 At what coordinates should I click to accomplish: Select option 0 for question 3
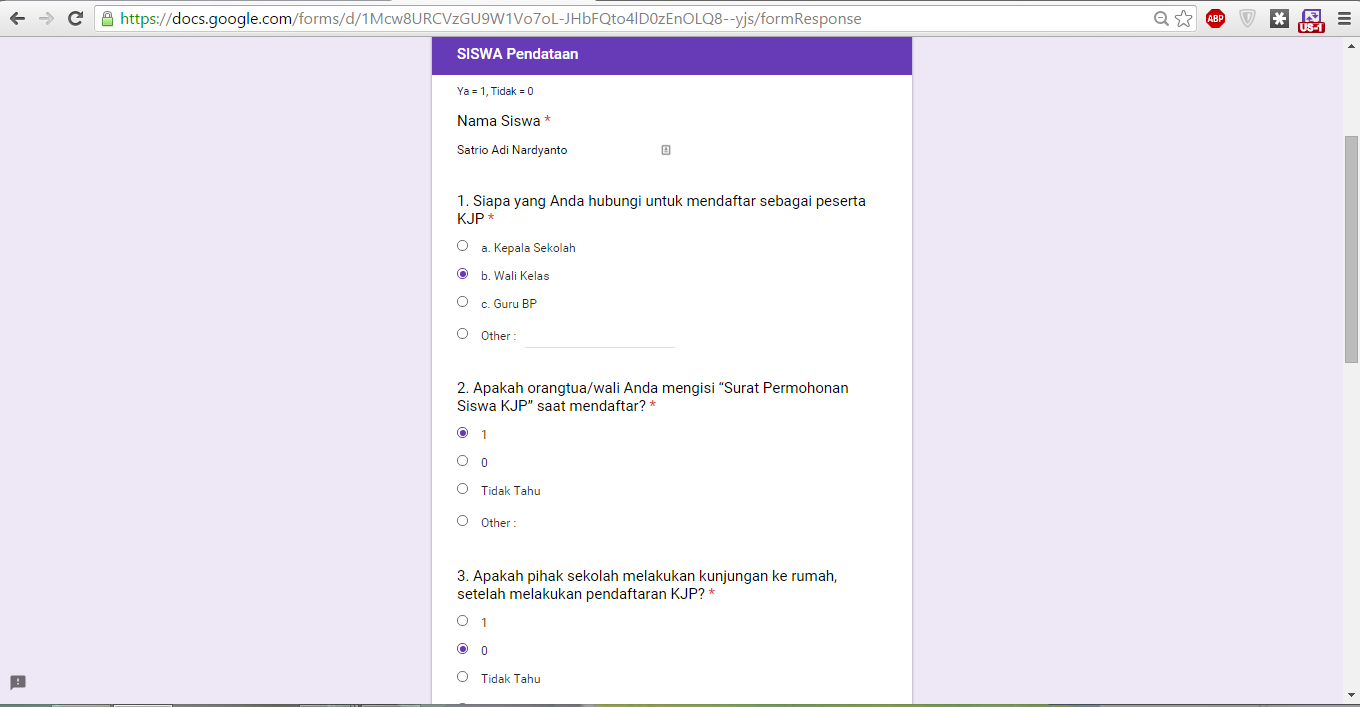[x=462, y=649]
